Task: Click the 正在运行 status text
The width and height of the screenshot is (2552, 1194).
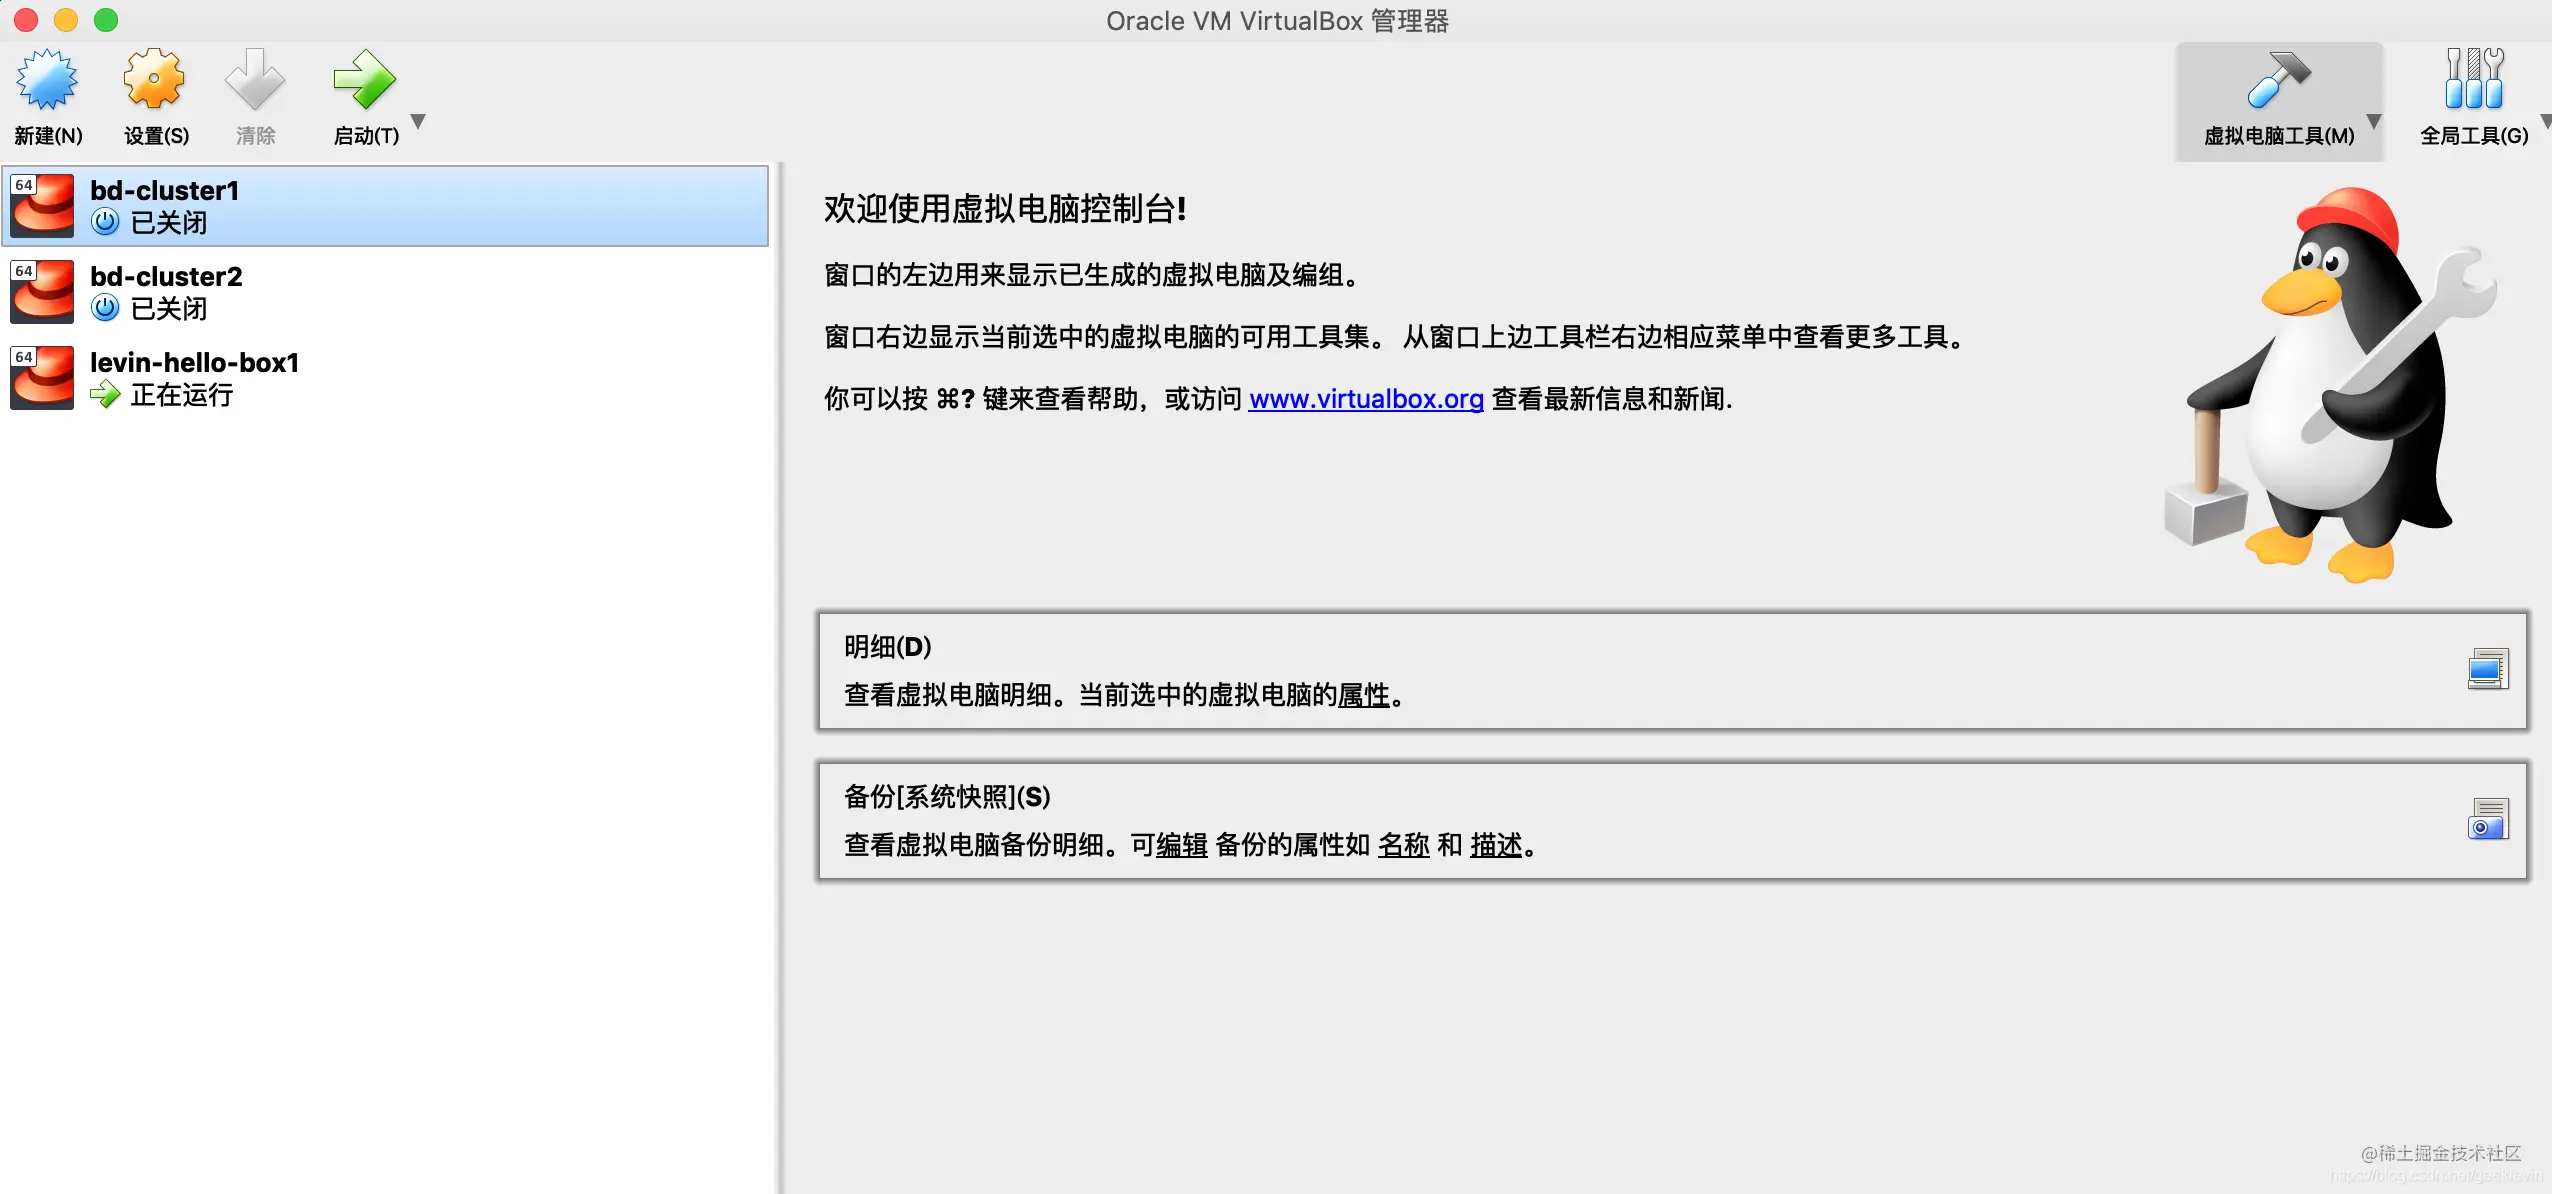Action: click(182, 395)
